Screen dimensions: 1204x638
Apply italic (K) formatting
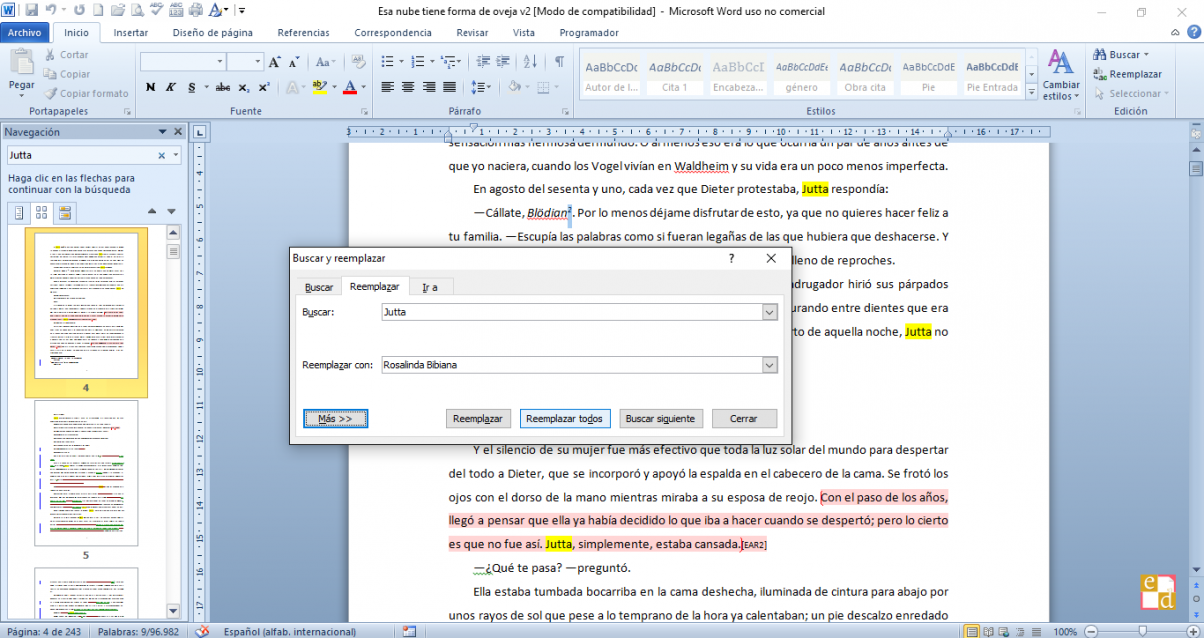[170, 87]
